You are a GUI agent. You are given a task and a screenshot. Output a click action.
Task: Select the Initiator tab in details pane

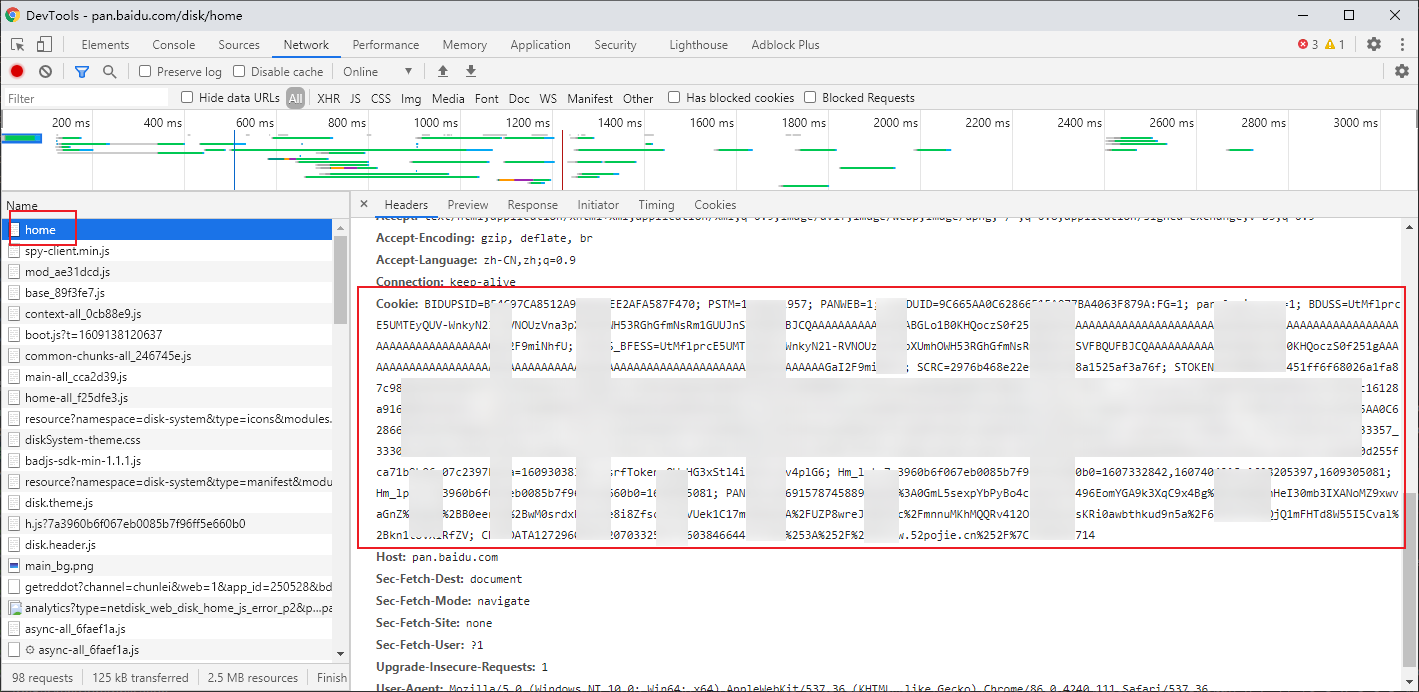click(598, 204)
